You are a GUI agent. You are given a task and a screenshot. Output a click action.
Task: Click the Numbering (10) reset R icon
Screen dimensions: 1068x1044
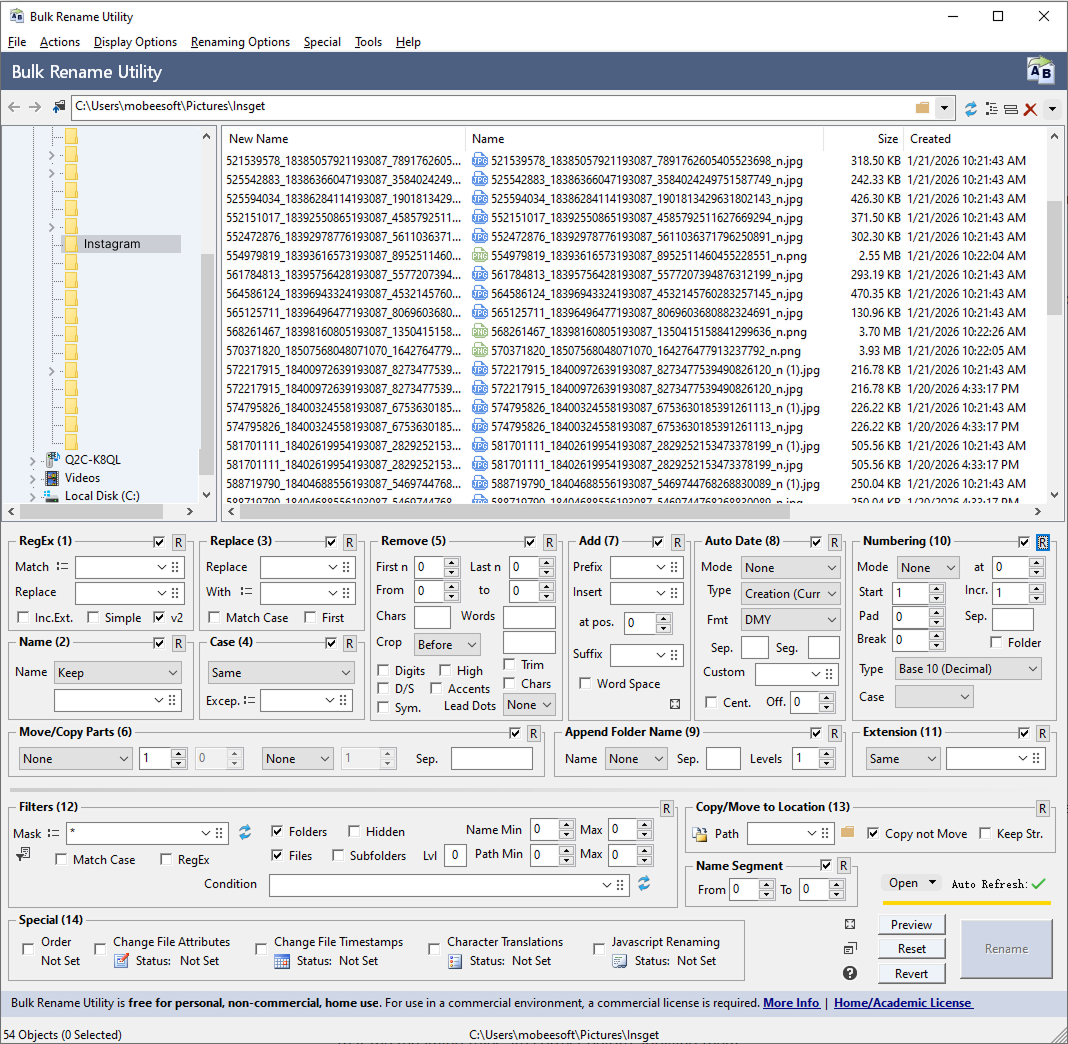(x=1042, y=542)
